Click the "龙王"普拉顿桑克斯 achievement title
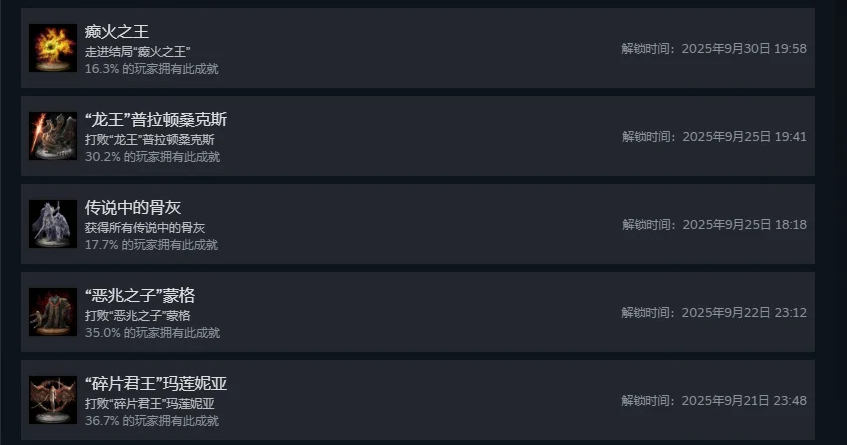847x445 pixels. click(x=156, y=120)
